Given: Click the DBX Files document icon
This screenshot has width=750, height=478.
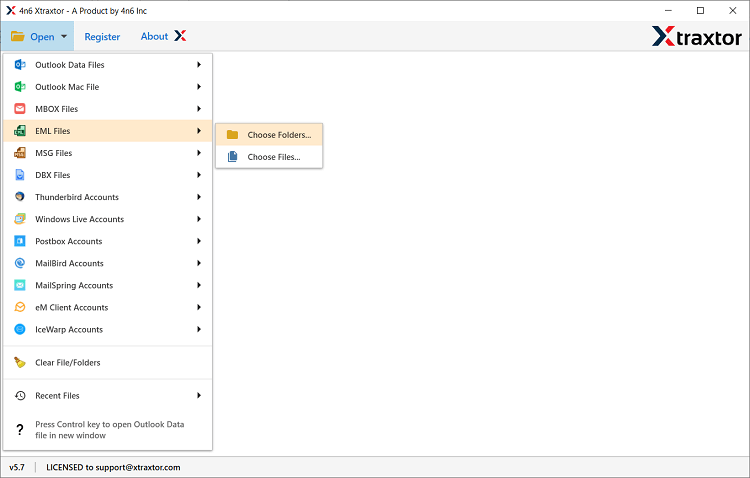Looking at the screenshot, I should [20, 175].
